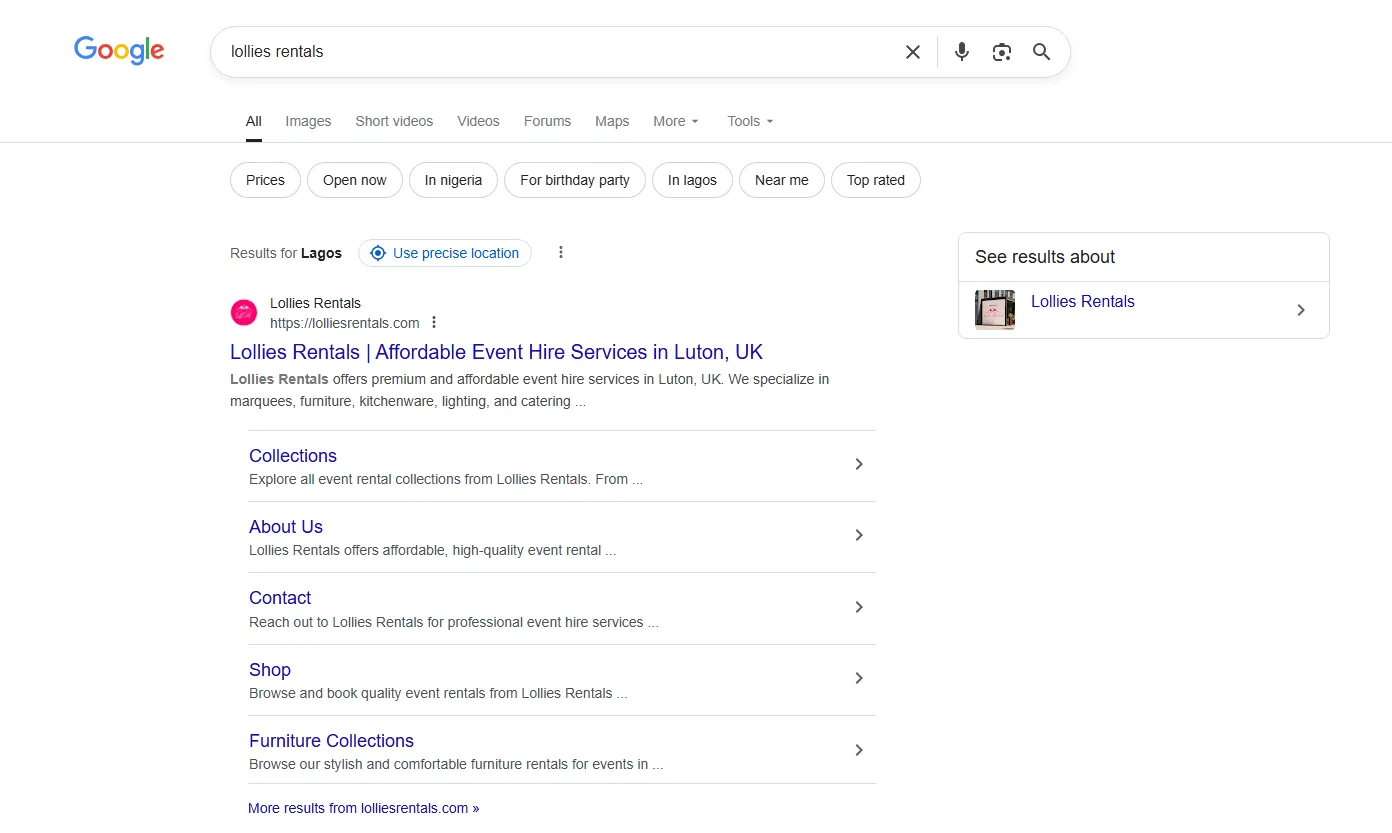Expand the Furniture Collections row chevron
The image size is (1392, 833).
click(x=858, y=750)
